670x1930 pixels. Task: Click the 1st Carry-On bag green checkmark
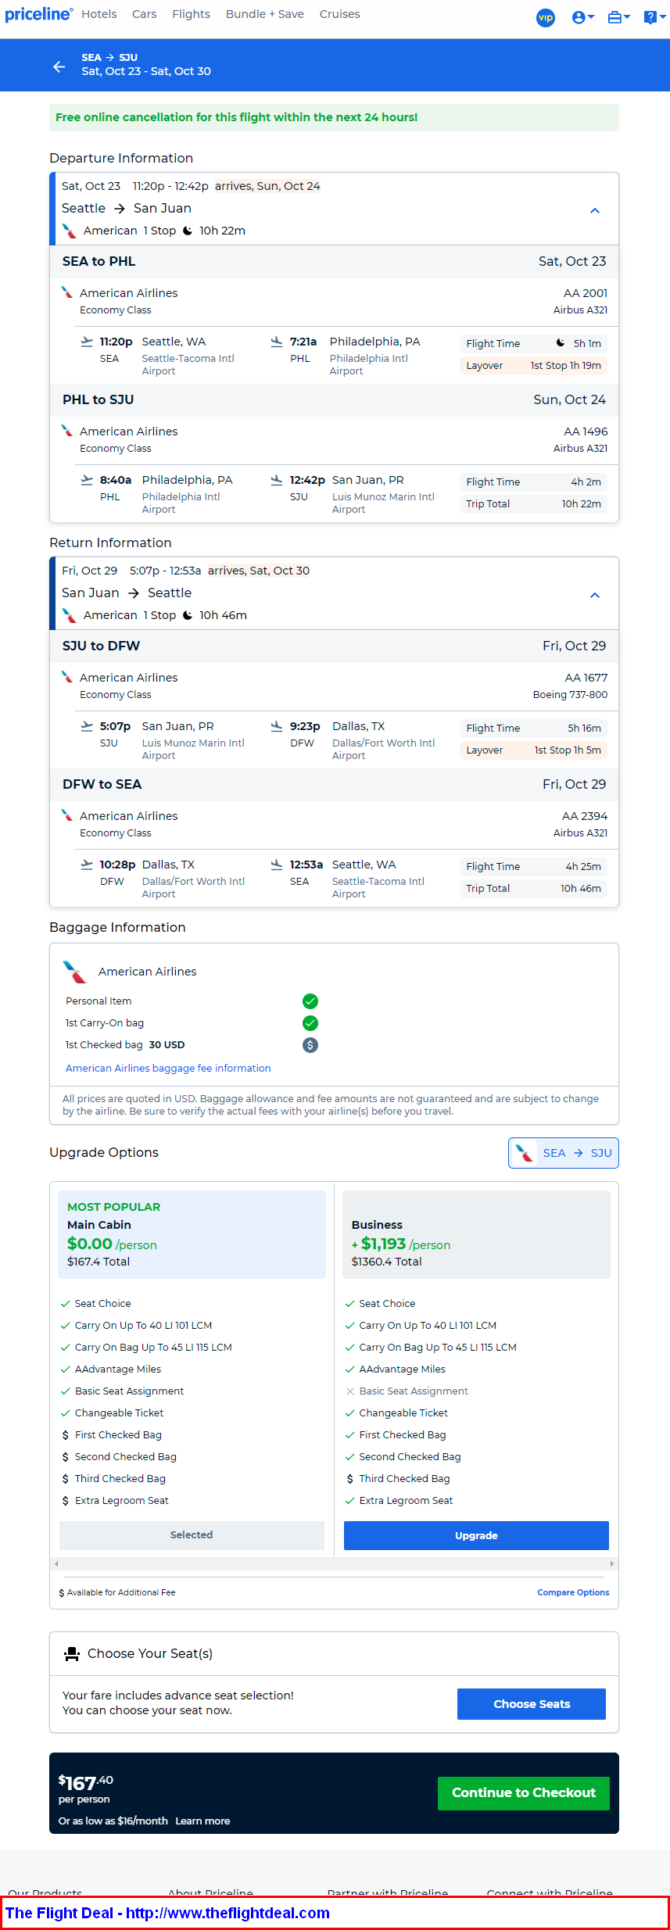(310, 1023)
